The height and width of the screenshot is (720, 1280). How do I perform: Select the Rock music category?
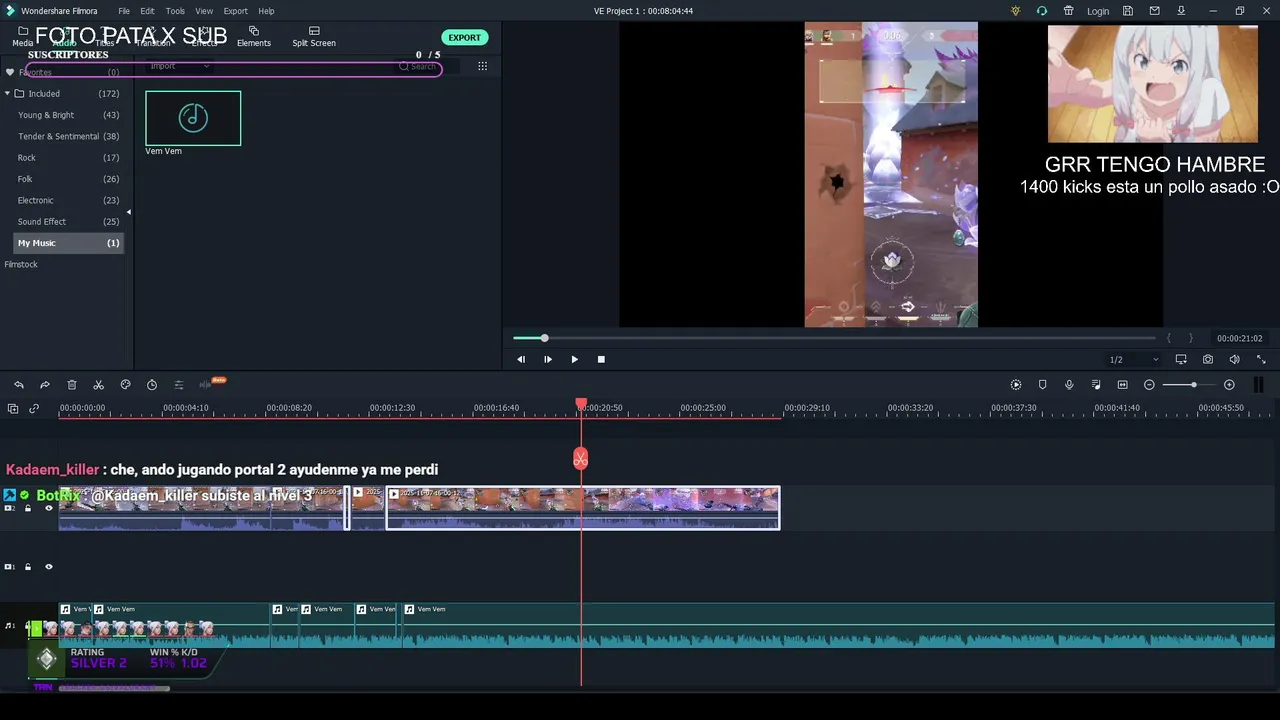pos(68,158)
